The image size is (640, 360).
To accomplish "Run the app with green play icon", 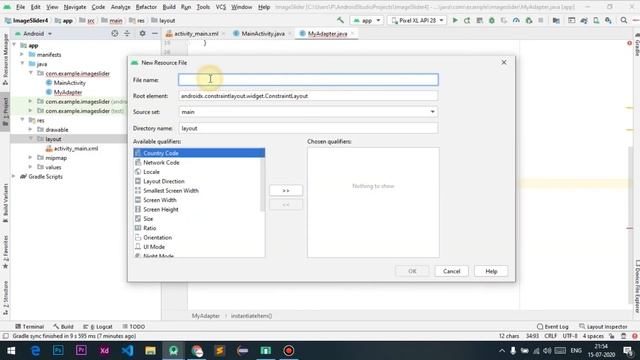I will [x=455, y=20].
